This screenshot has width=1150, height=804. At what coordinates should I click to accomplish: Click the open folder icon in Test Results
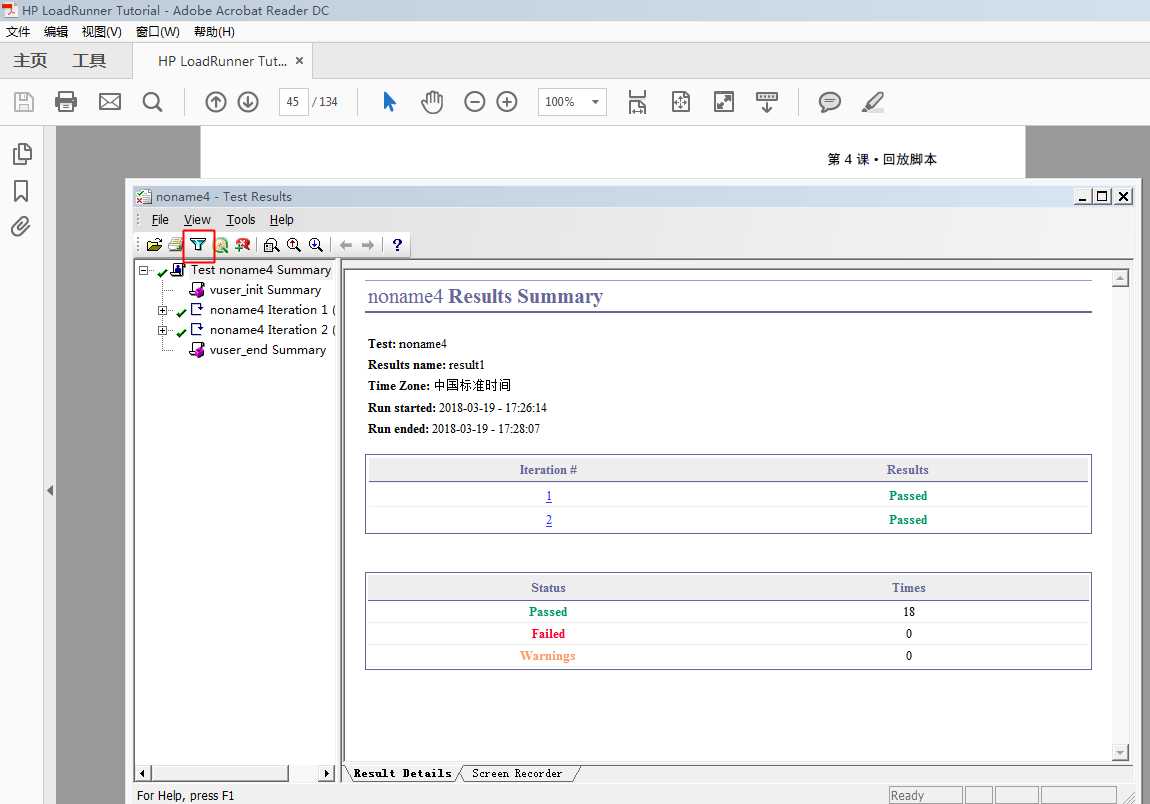154,244
